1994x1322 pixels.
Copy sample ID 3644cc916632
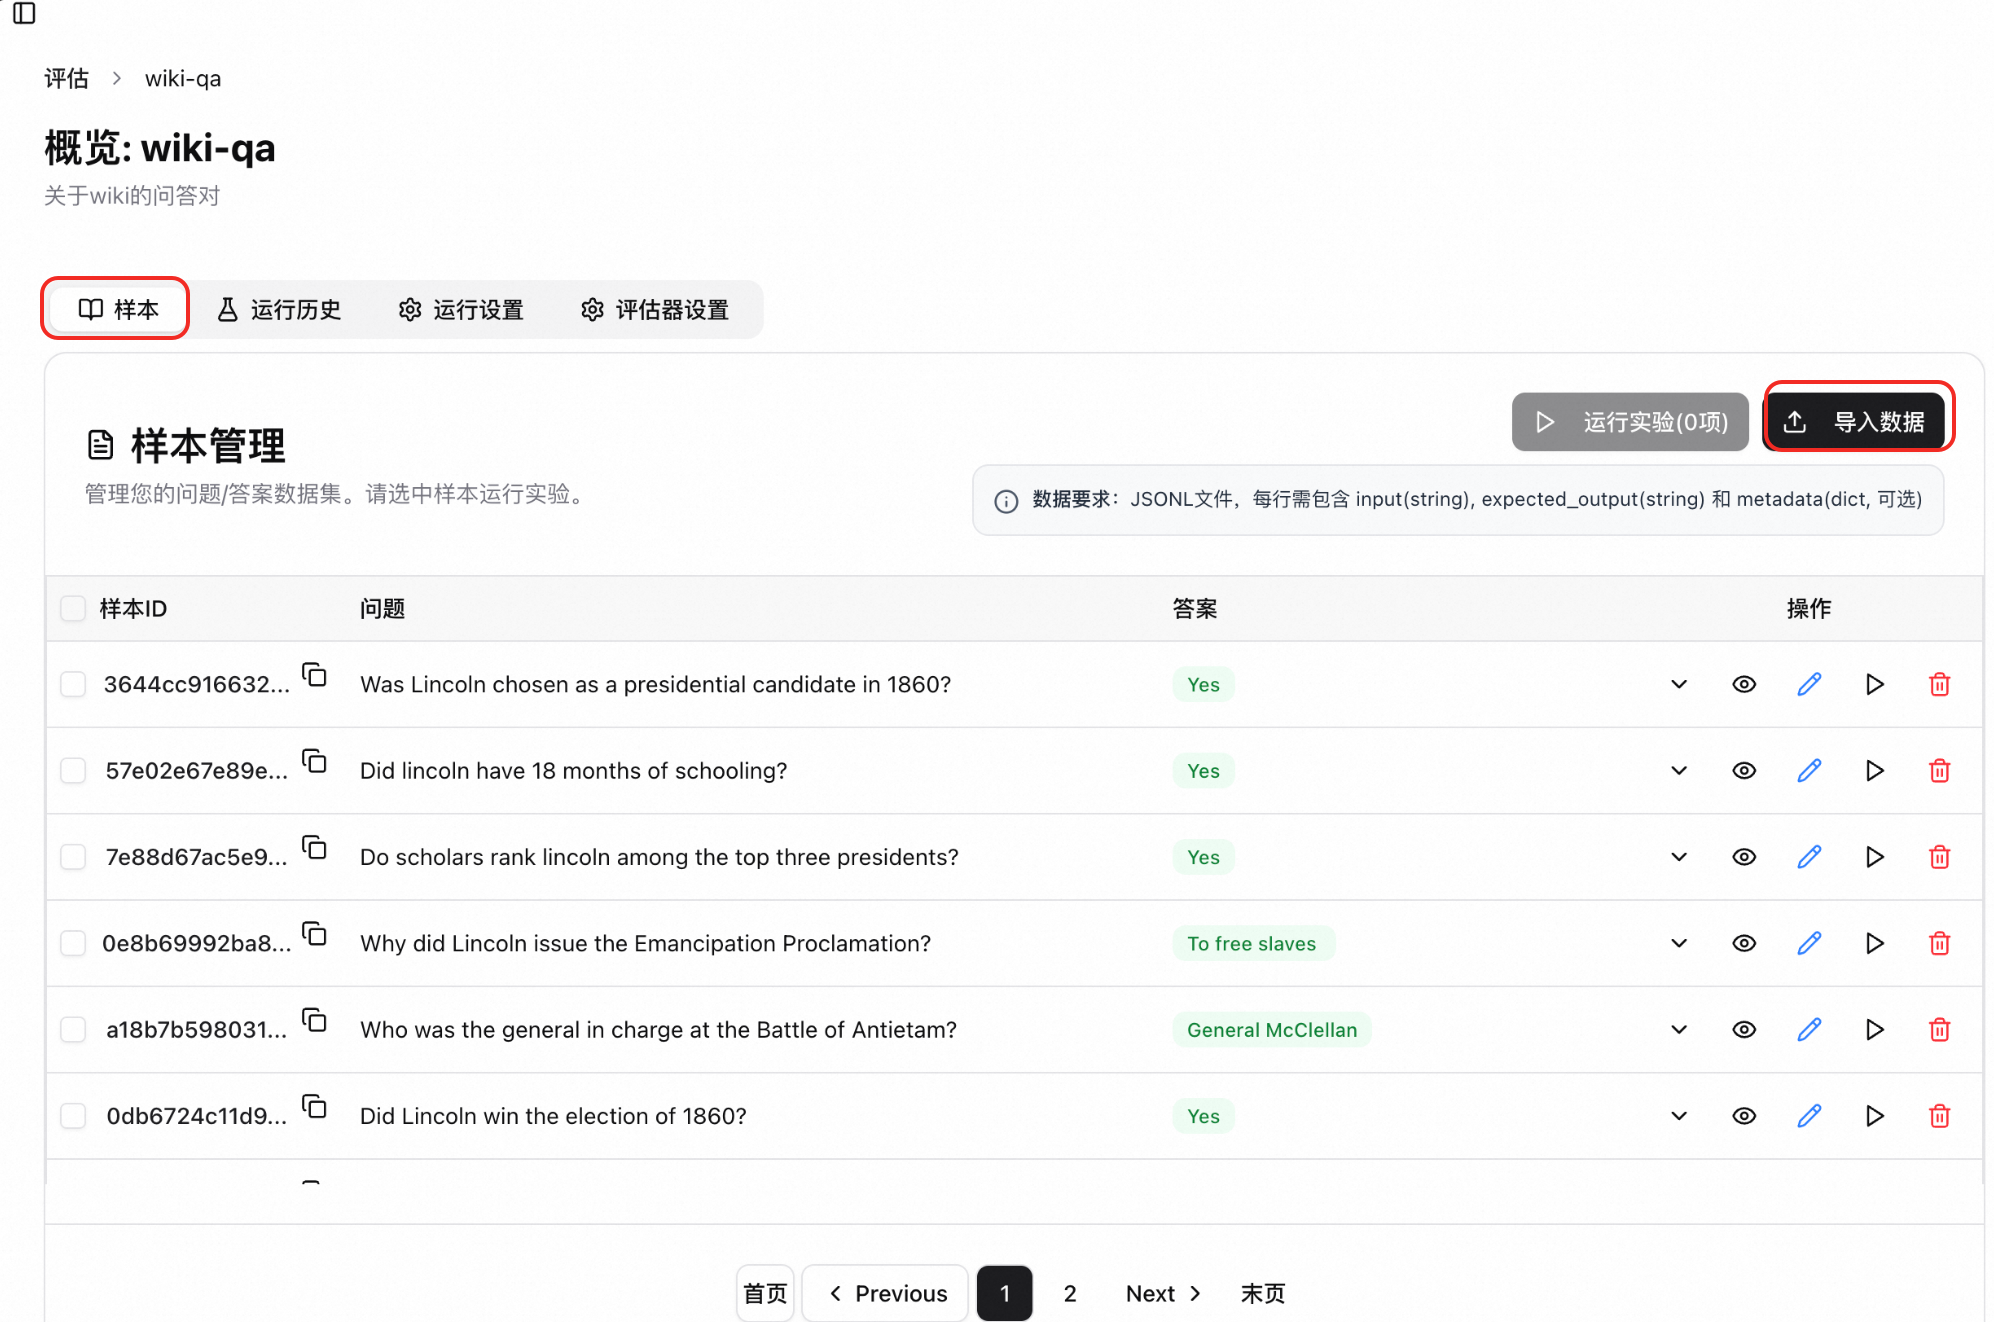[315, 675]
